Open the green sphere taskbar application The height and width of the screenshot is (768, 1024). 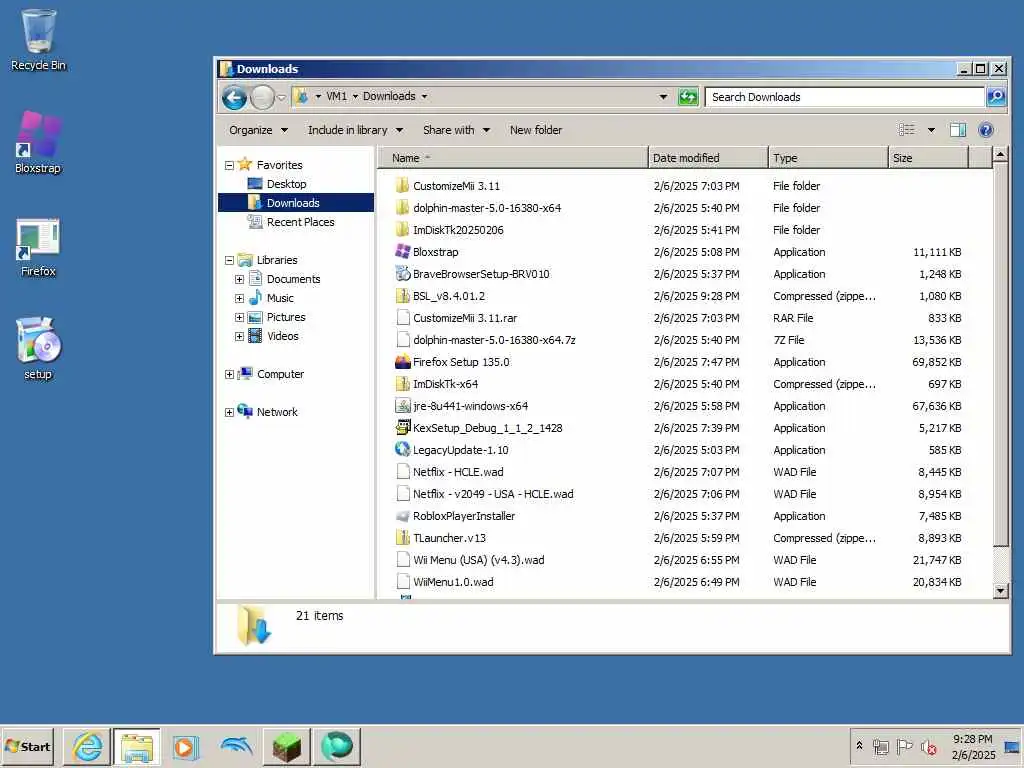[x=337, y=746]
